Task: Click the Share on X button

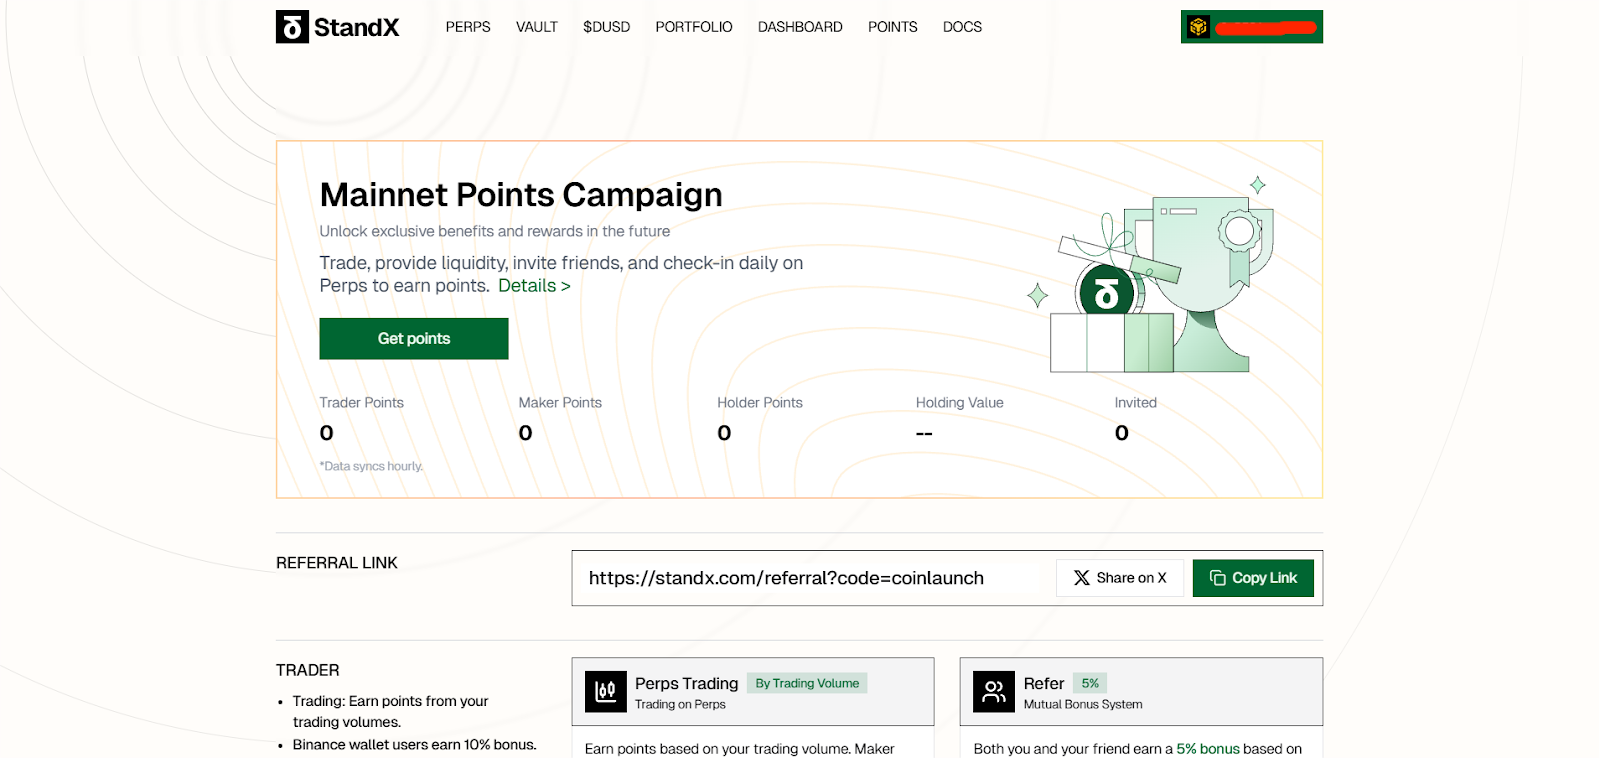Action: pos(1120,578)
